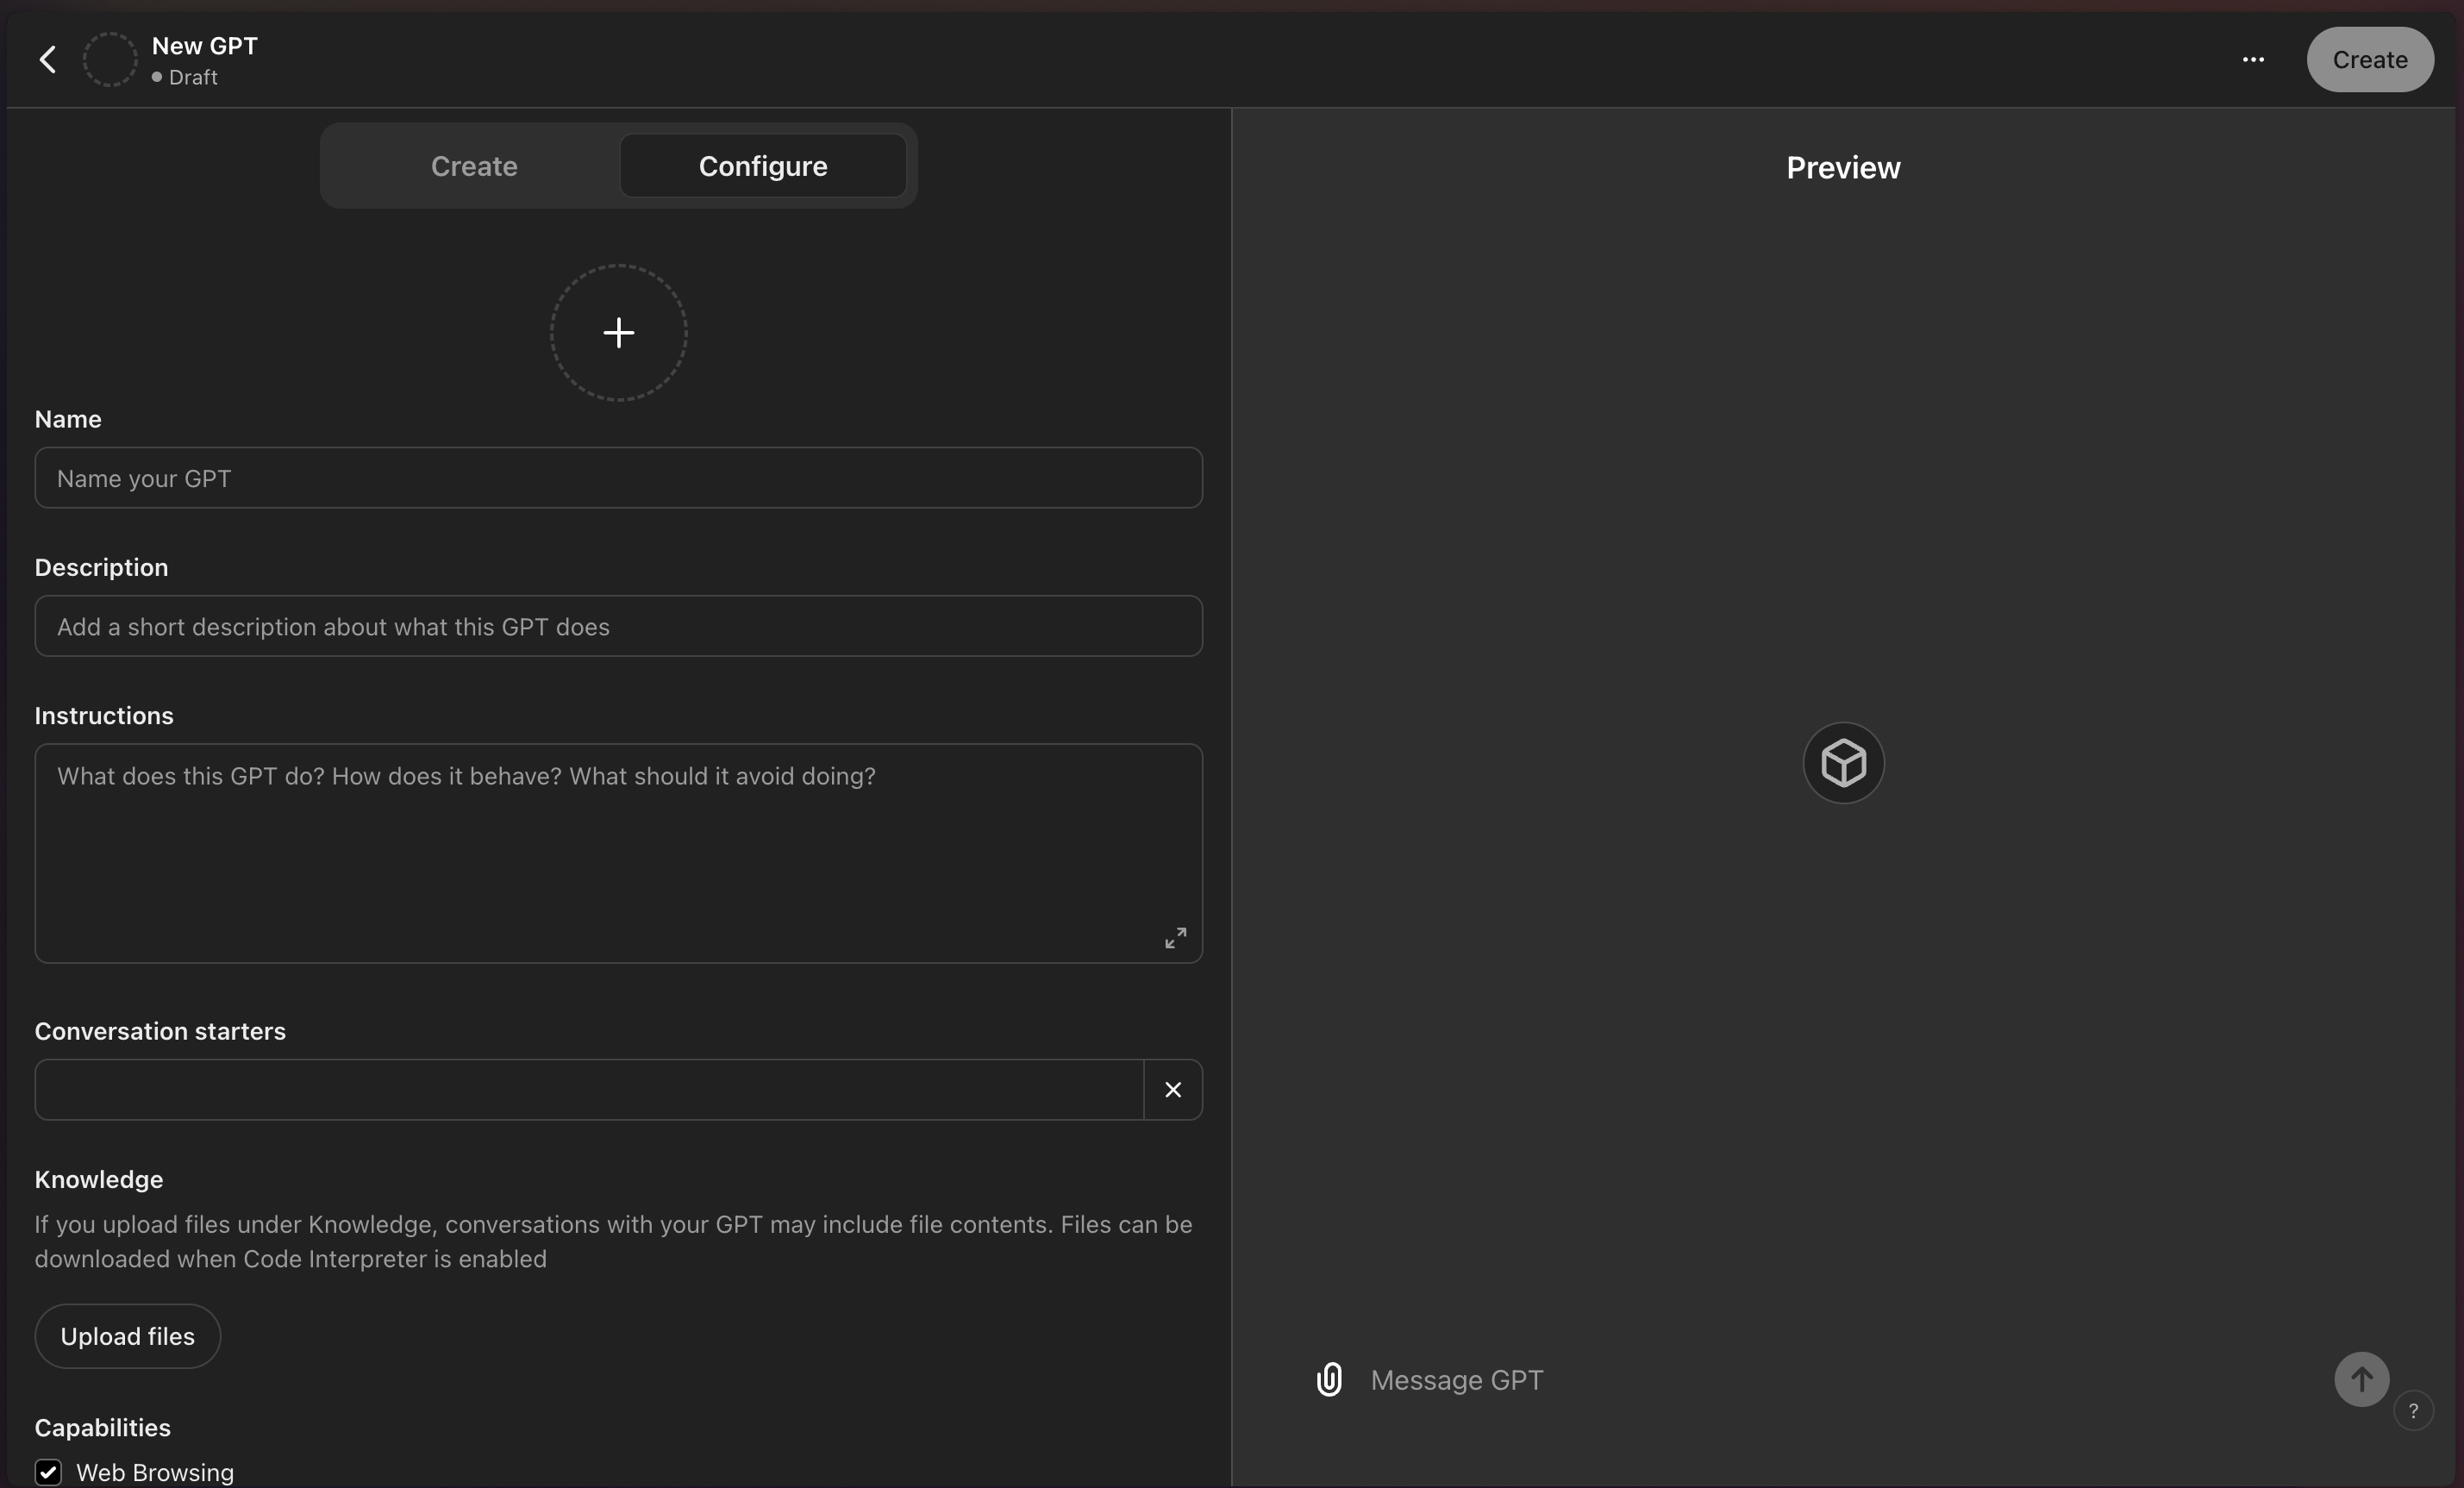Screen dimensions: 2464x1488
Task: Click the Upload files button
Action: [x=127, y=1336]
